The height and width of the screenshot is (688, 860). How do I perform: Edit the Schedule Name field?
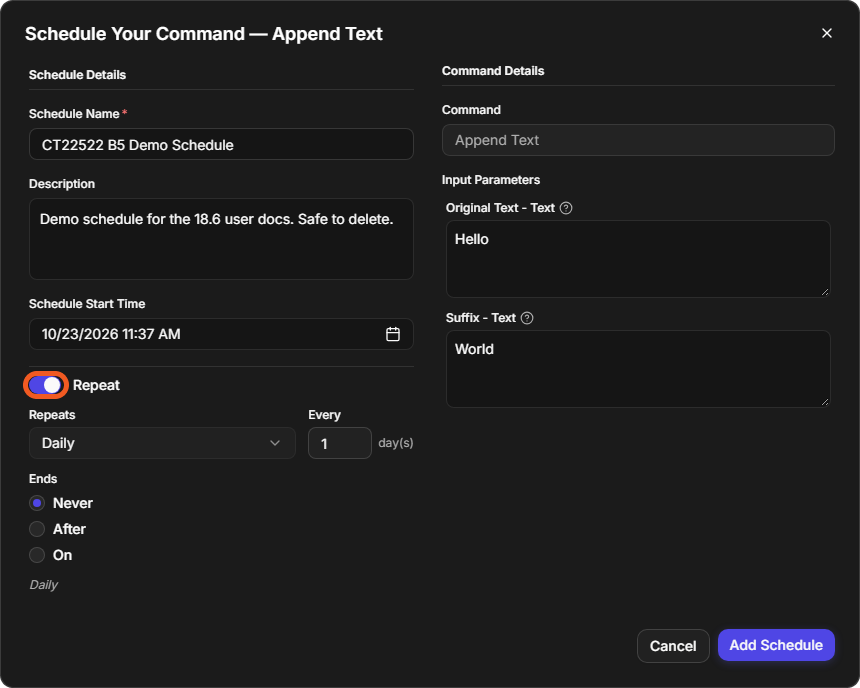(221, 144)
